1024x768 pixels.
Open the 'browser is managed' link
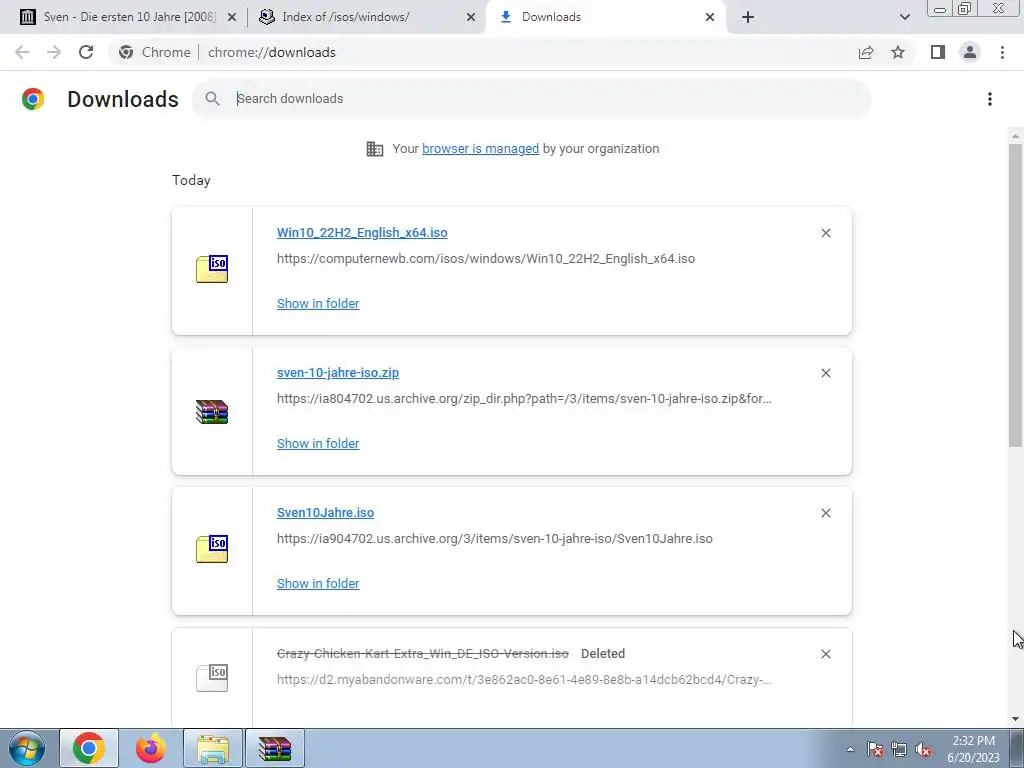click(x=480, y=148)
